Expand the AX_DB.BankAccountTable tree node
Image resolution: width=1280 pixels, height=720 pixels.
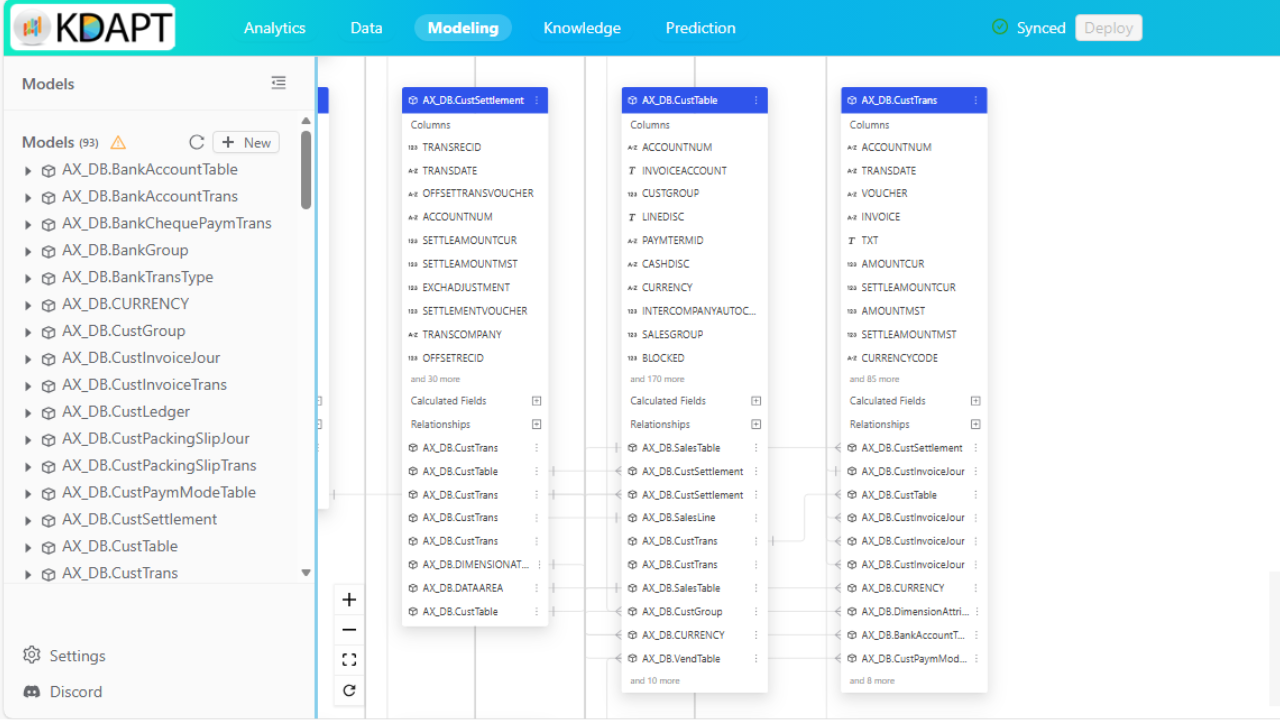[28, 170]
